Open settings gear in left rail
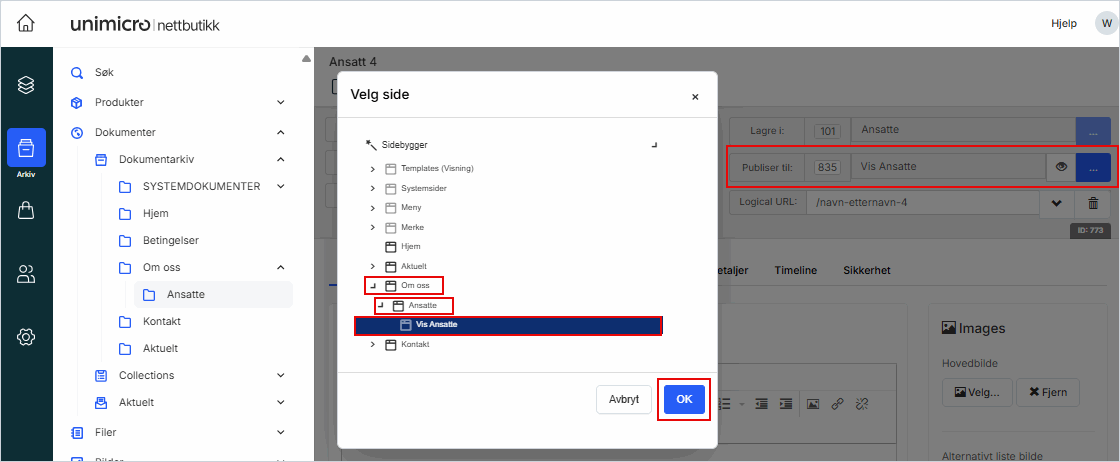This screenshot has height=462, width=1120. tap(26, 337)
